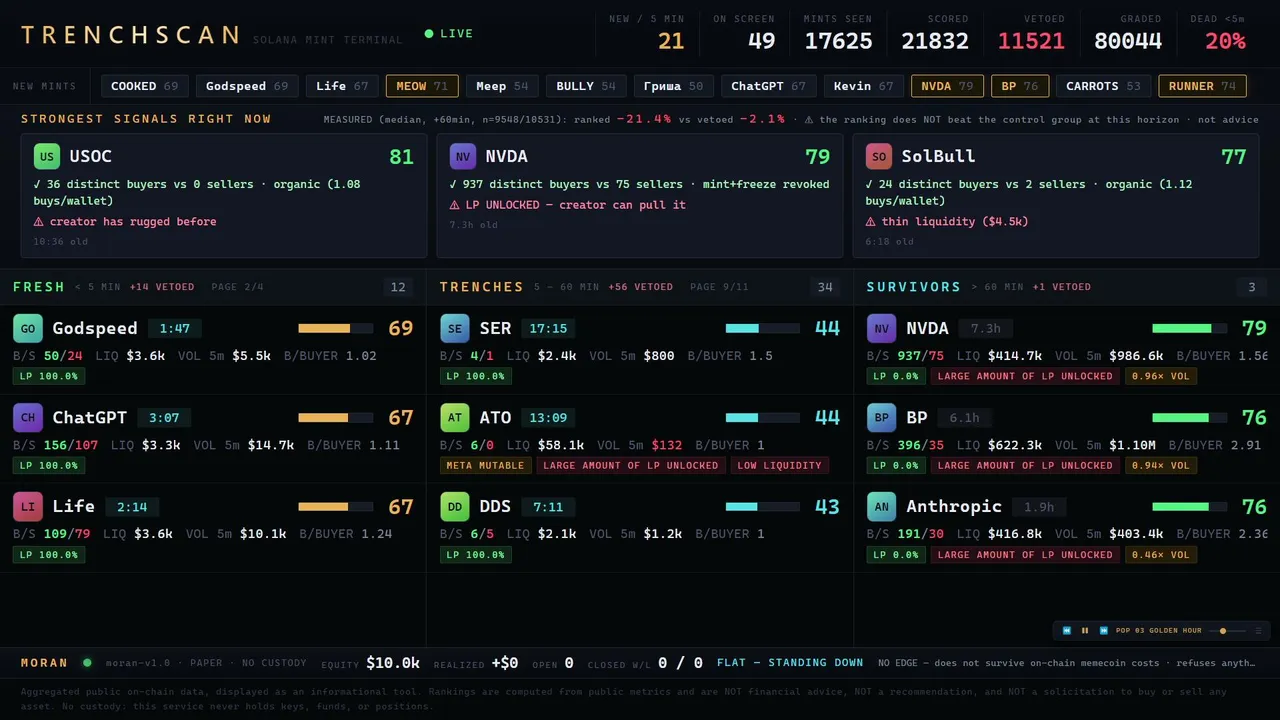Screen dimensions: 1280x720
Task: Click the +14 VETOED label in Fresh
Action: click(162, 287)
